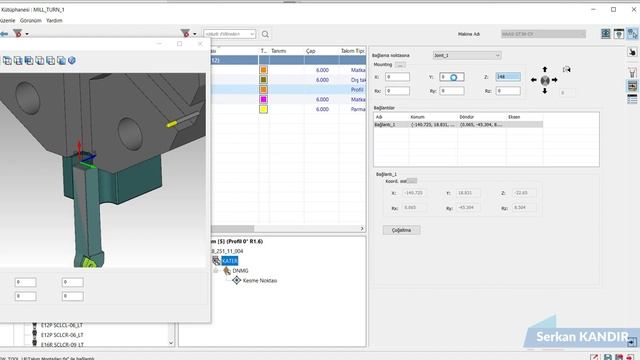Viewport: 640px width, 360px height.
Task: Click the magnifier search icon
Action: click(x=265, y=34)
